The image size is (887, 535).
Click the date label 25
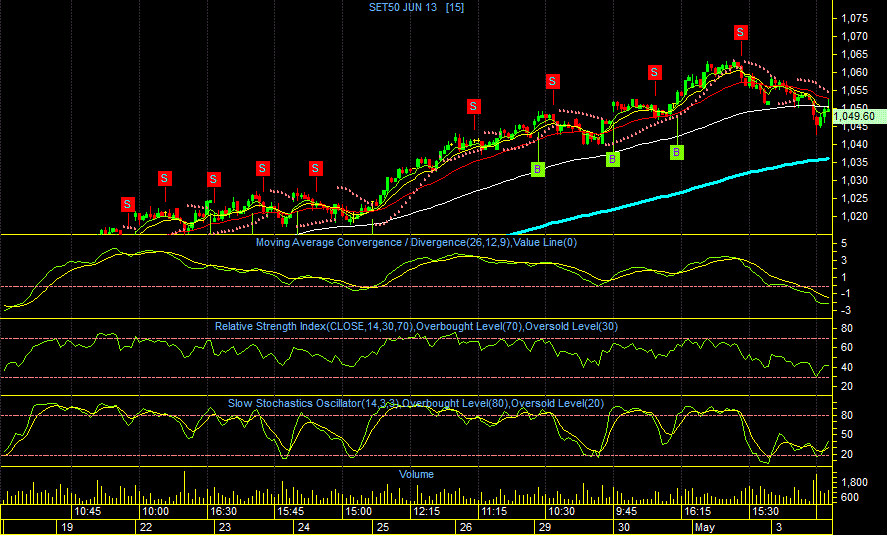pyautogui.click(x=383, y=527)
